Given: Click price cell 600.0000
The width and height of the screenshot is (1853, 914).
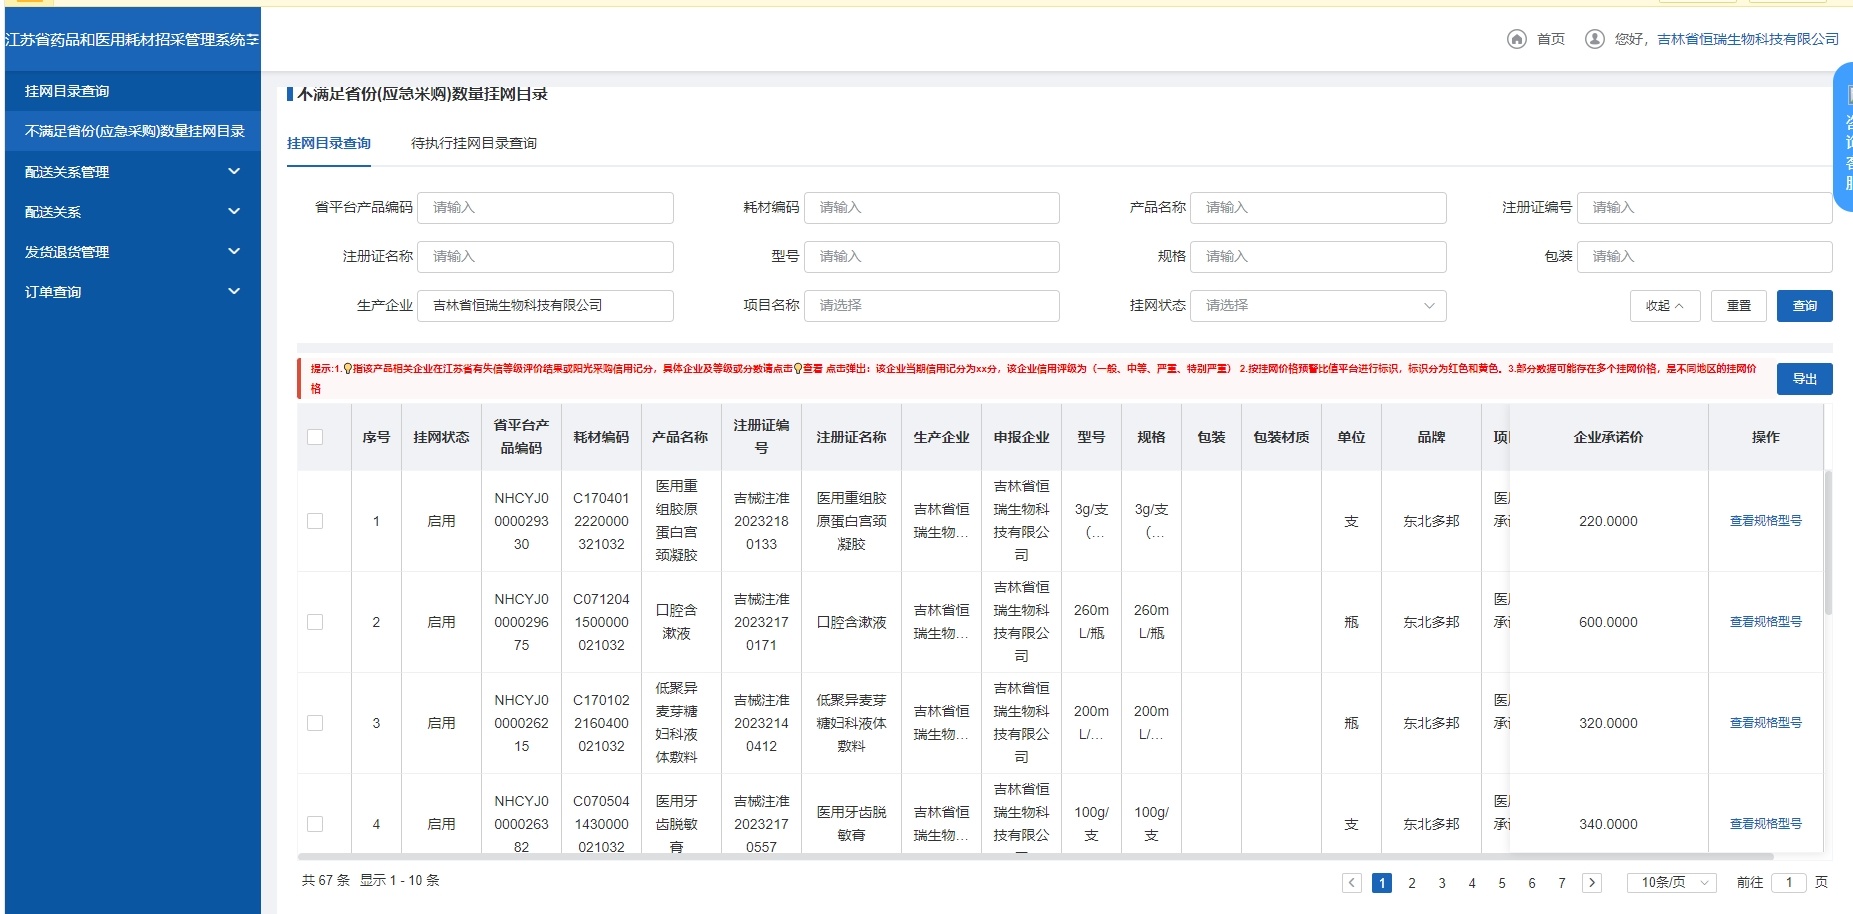Looking at the screenshot, I should [x=1608, y=622].
